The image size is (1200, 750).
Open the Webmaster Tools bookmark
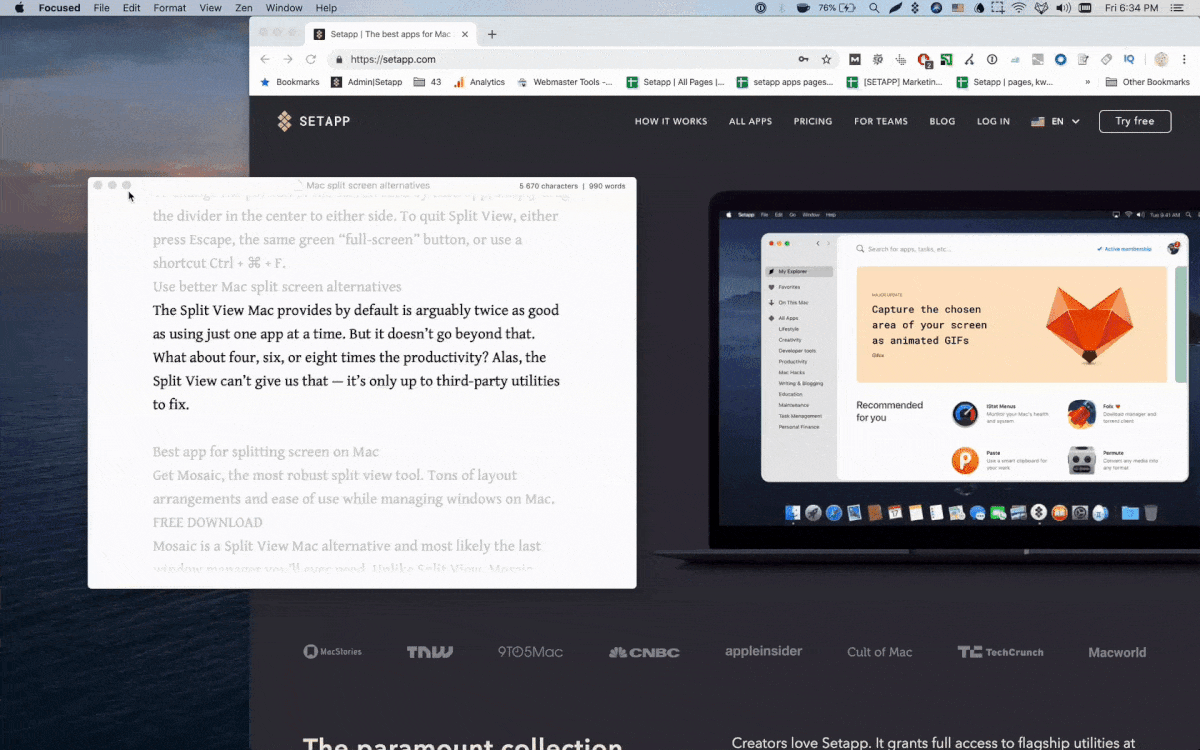(565, 82)
